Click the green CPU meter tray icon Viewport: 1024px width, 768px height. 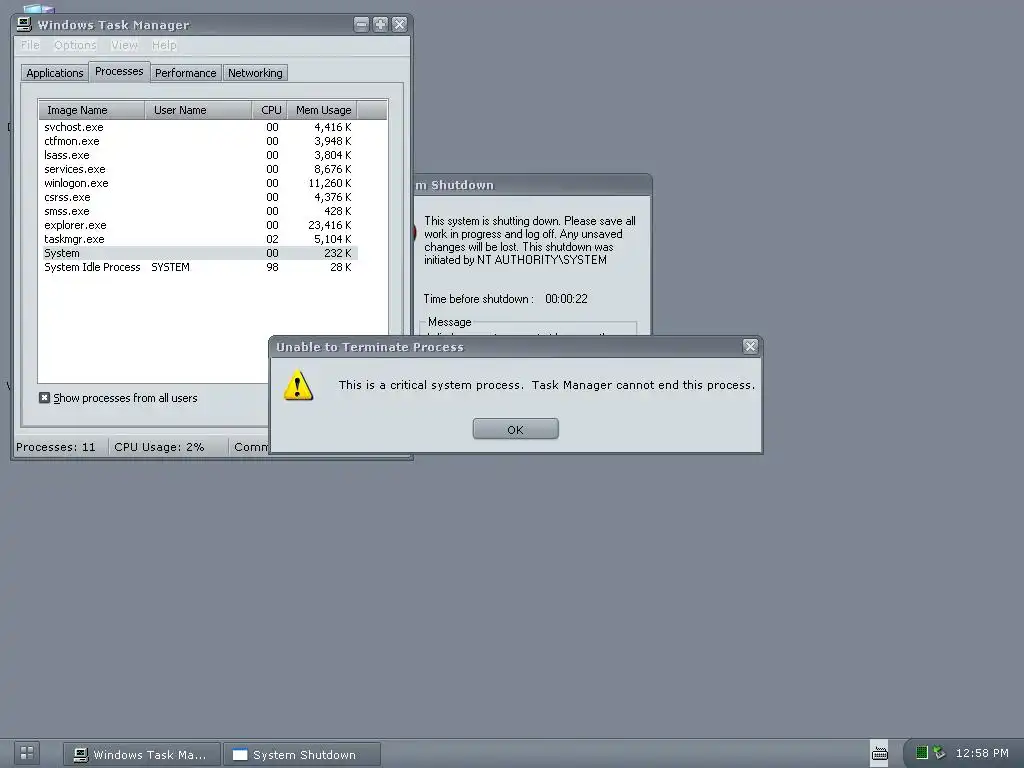coord(921,753)
